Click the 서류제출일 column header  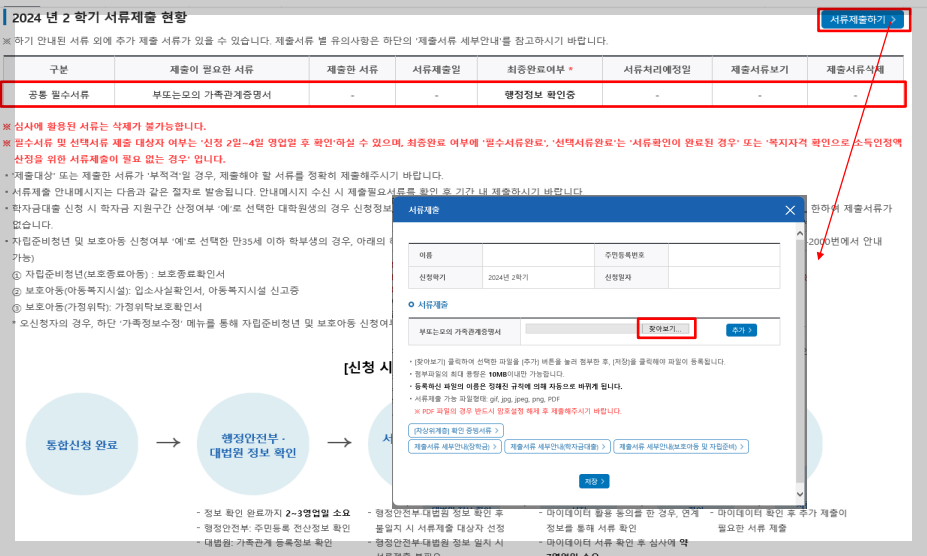436,69
